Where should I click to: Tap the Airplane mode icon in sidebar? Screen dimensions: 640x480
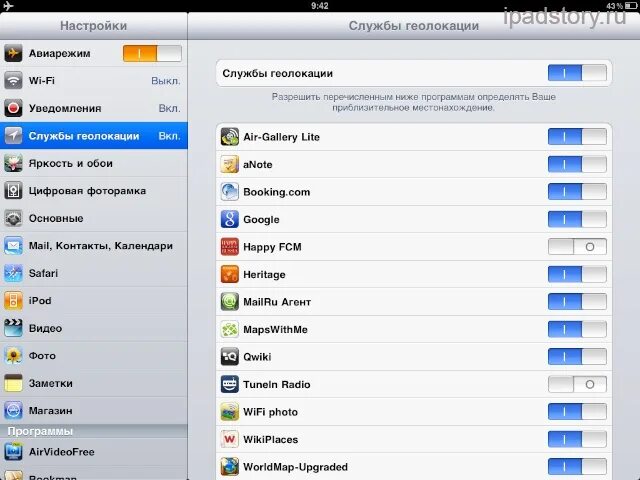point(13,53)
